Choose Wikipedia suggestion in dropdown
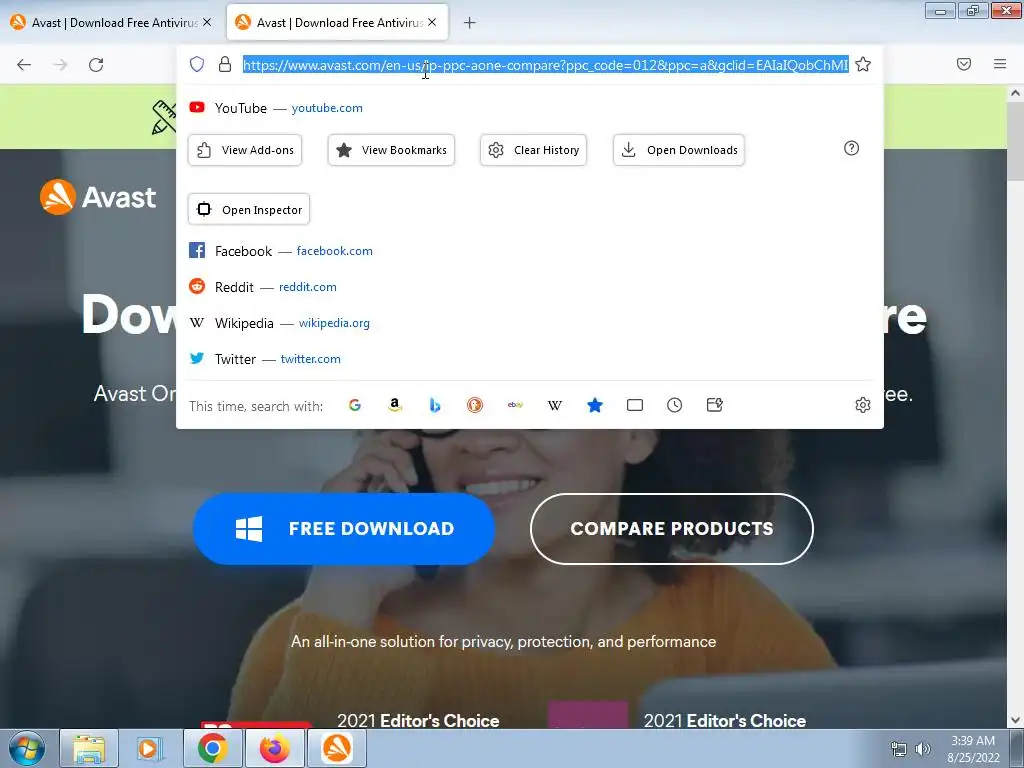The height and width of the screenshot is (768, 1024). tap(530, 323)
